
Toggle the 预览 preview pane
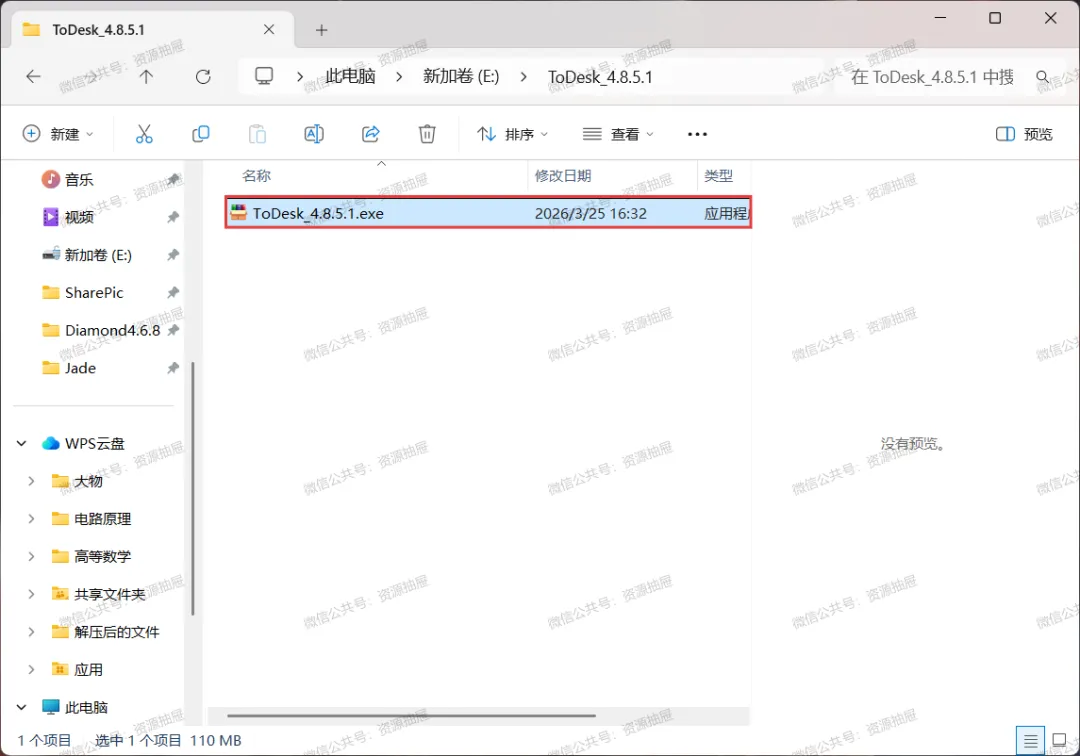coord(1024,134)
